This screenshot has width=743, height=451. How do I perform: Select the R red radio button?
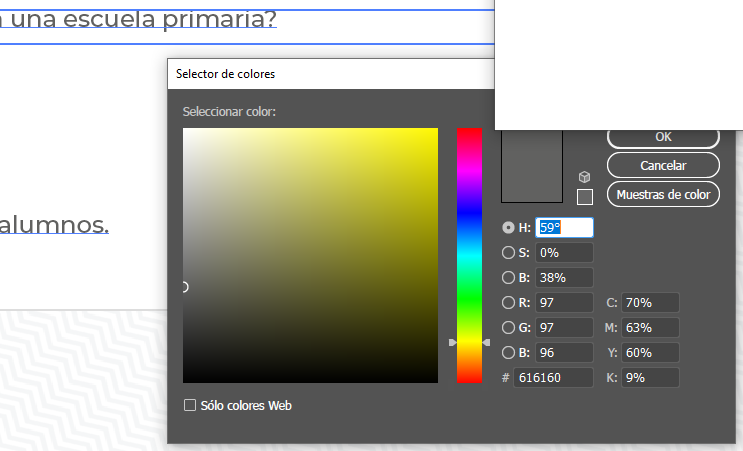coord(508,303)
